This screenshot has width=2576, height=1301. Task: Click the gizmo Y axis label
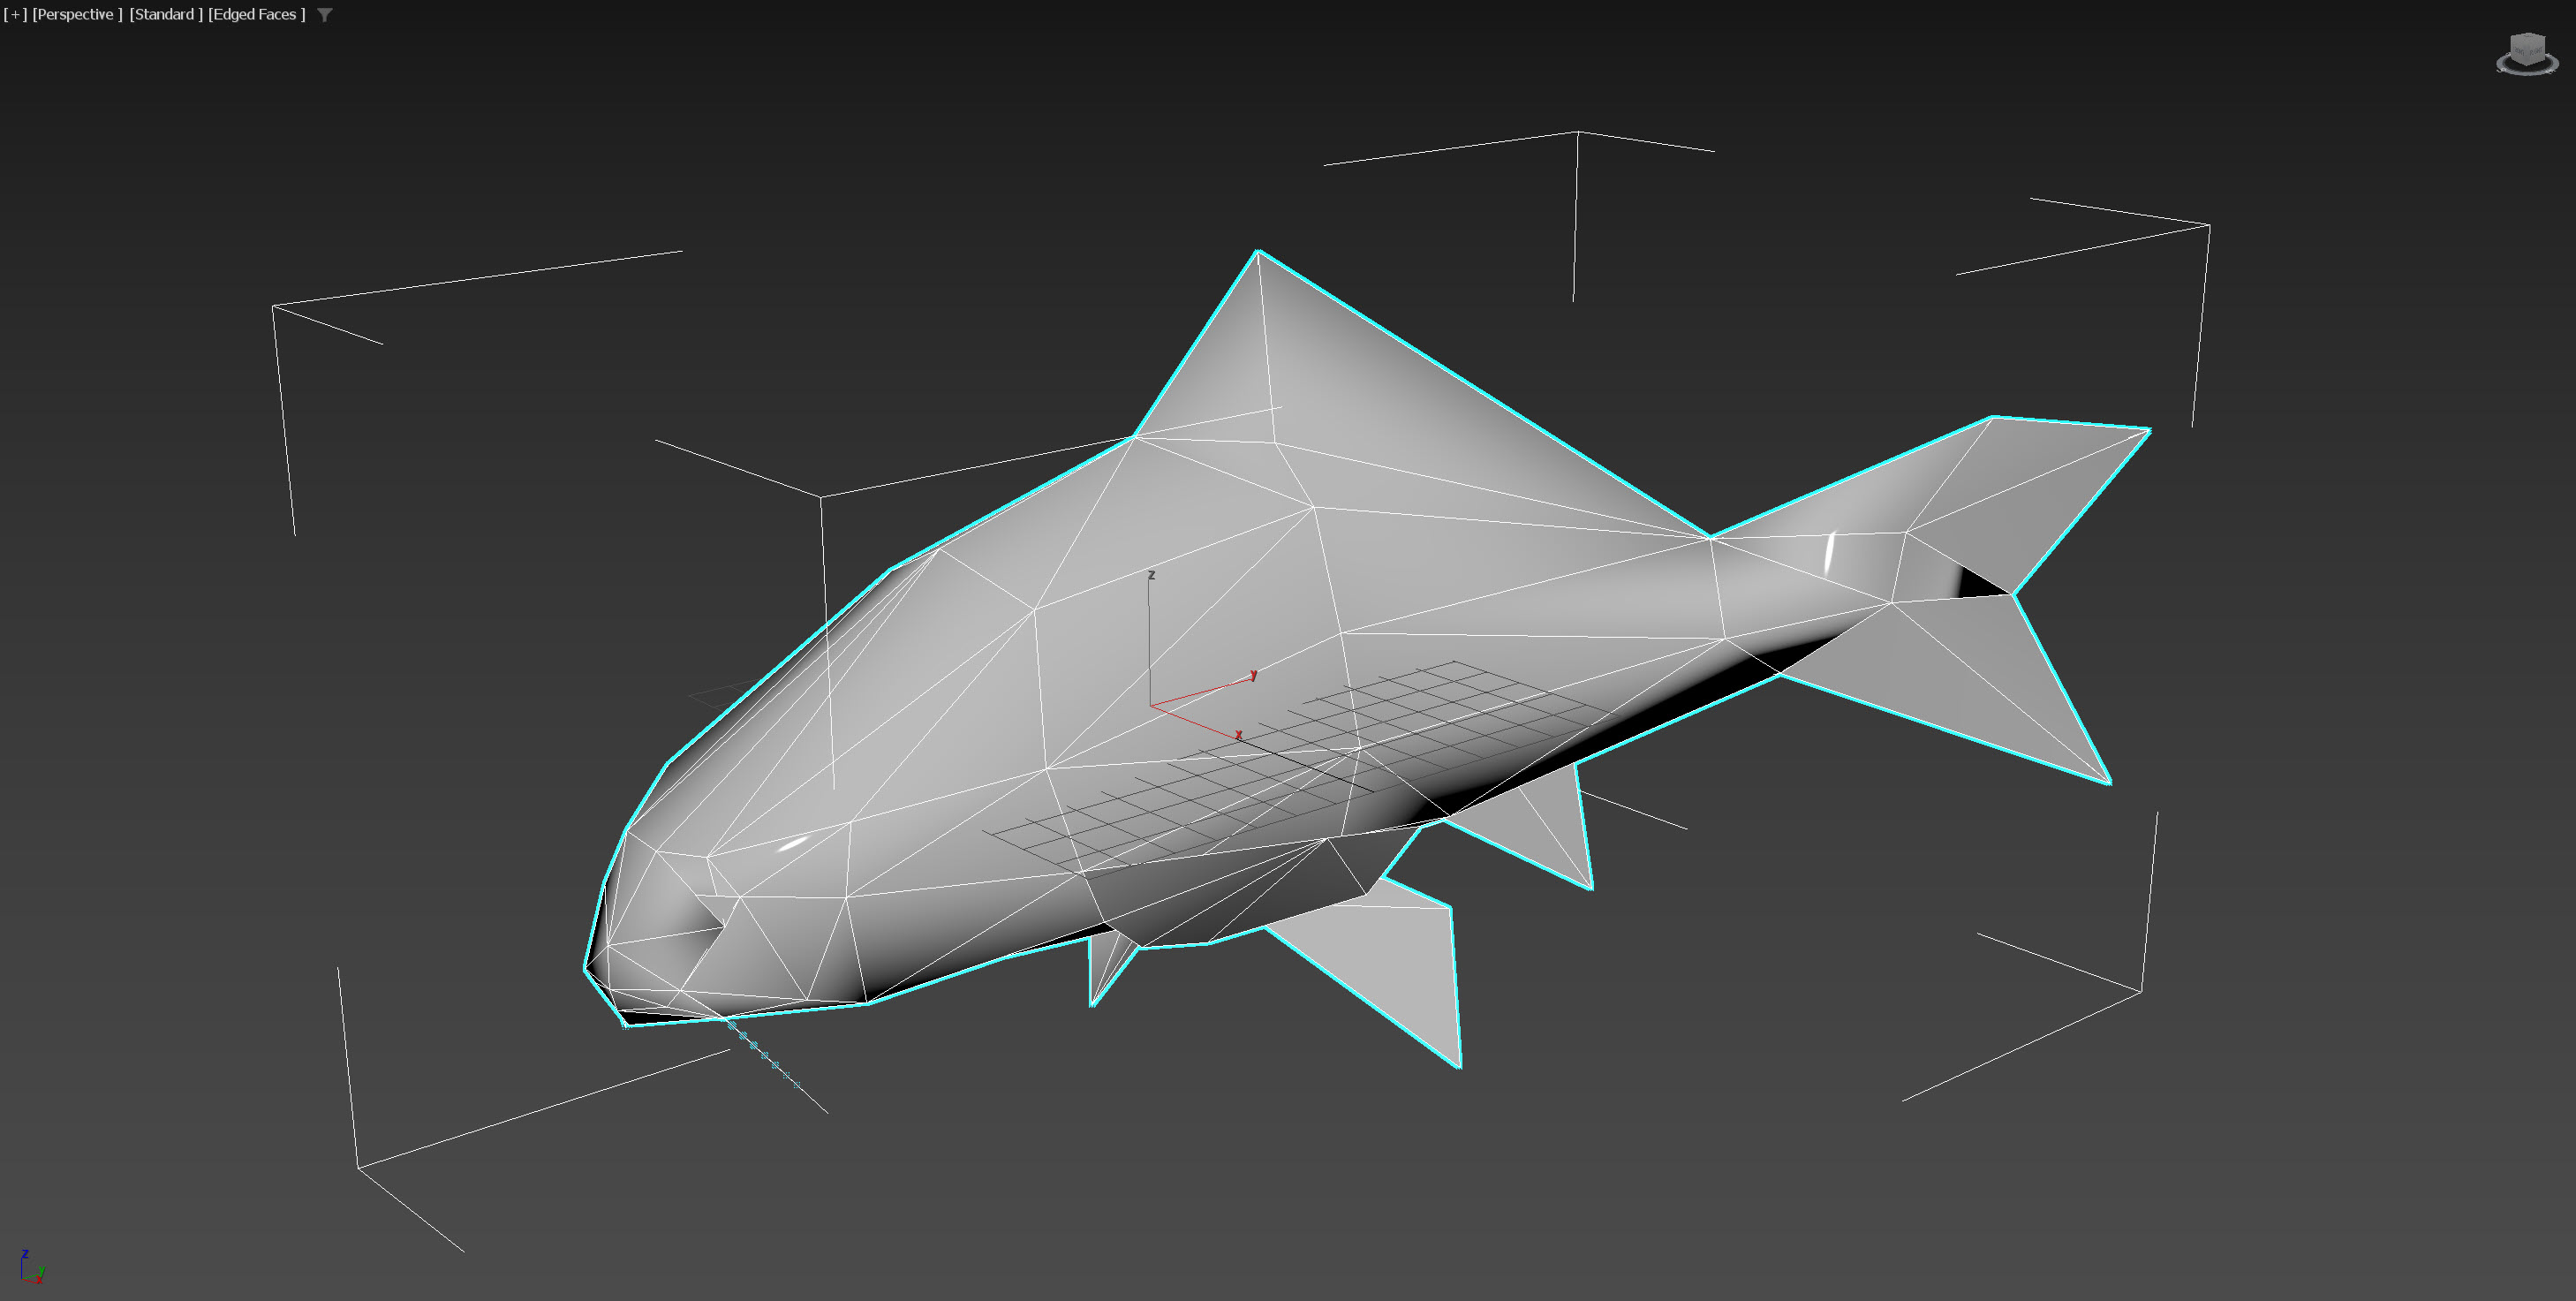click(x=1254, y=675)
